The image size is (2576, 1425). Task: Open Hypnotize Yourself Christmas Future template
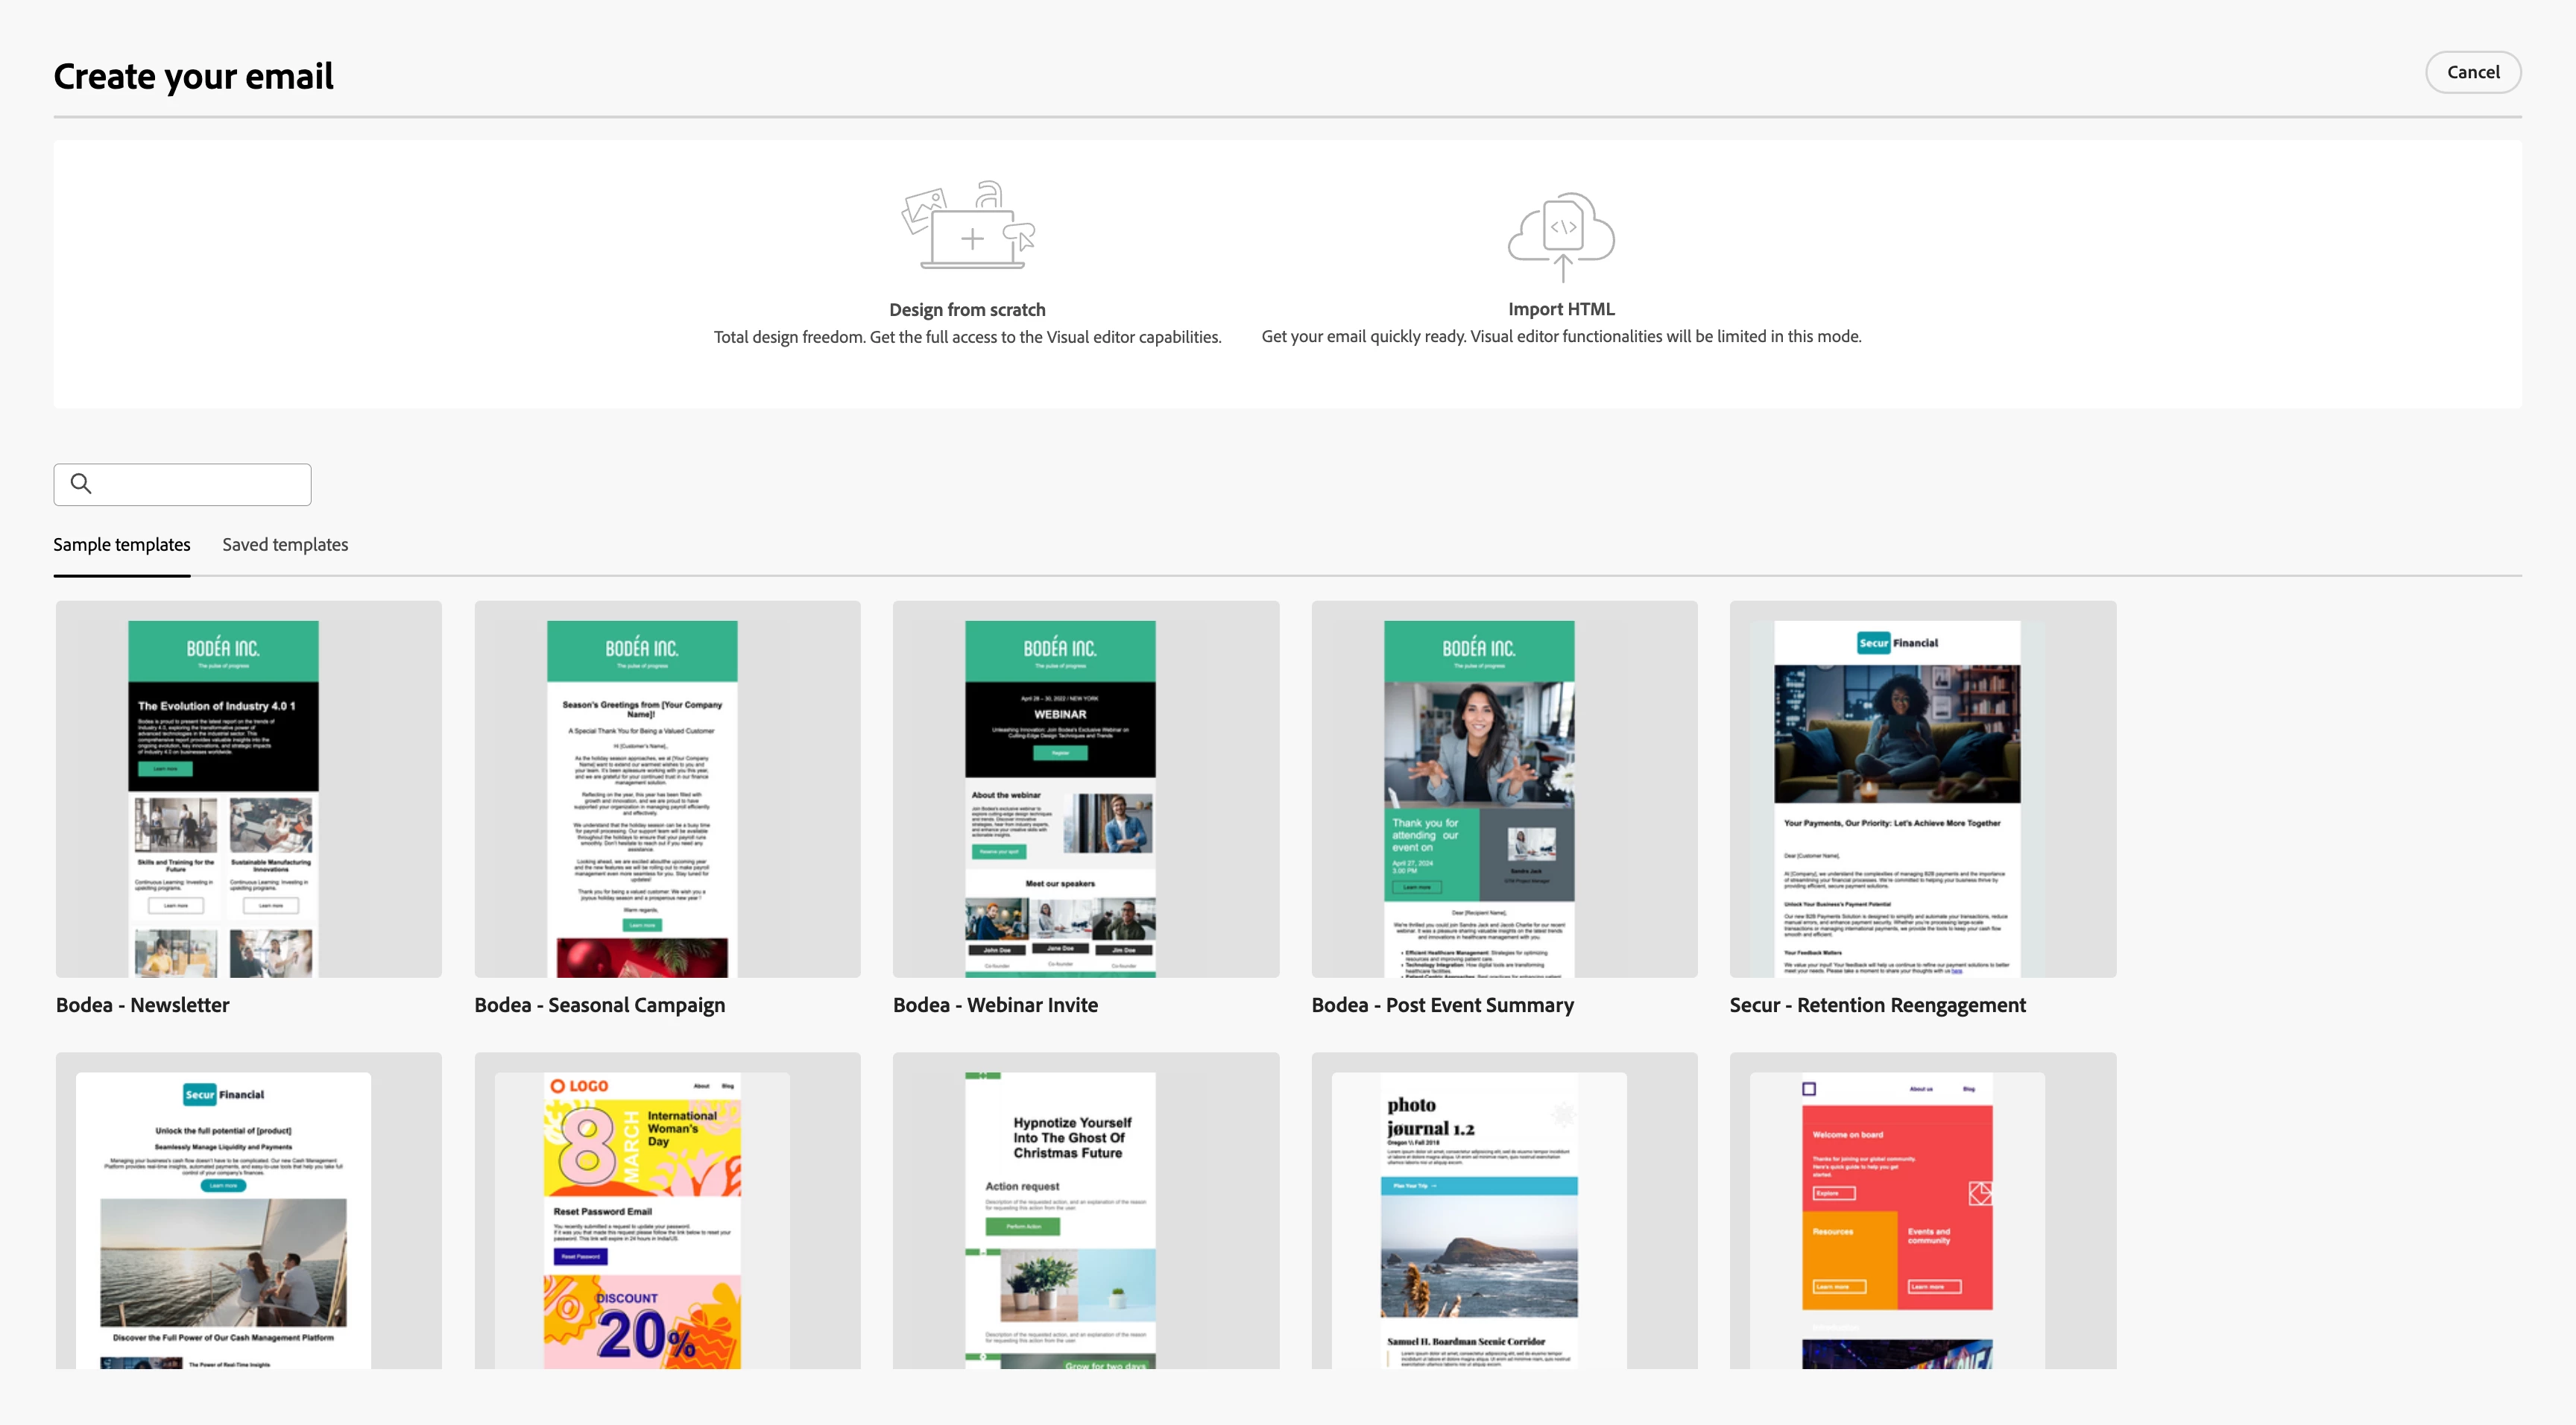click(1085, 1210)
